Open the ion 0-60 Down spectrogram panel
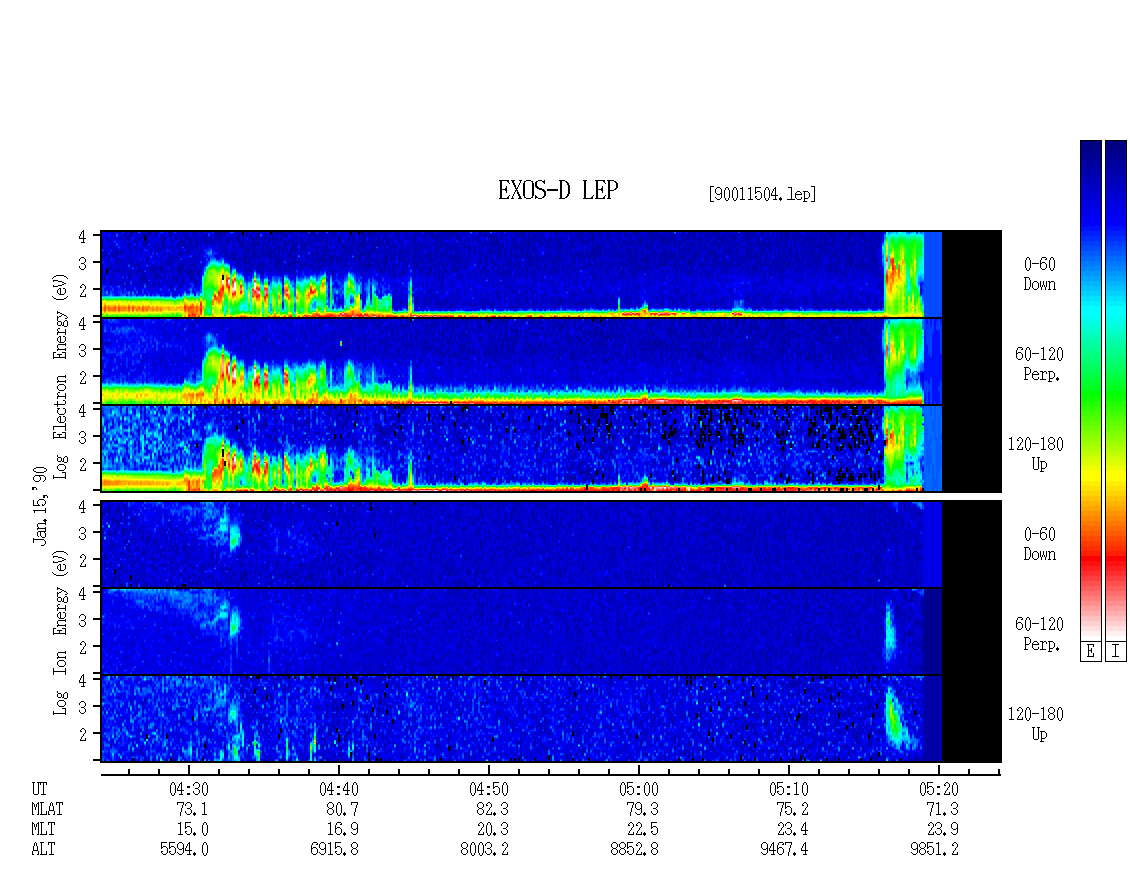This screenshot has height=875, width=1130. pyautogui.click(x=551, y=544)
